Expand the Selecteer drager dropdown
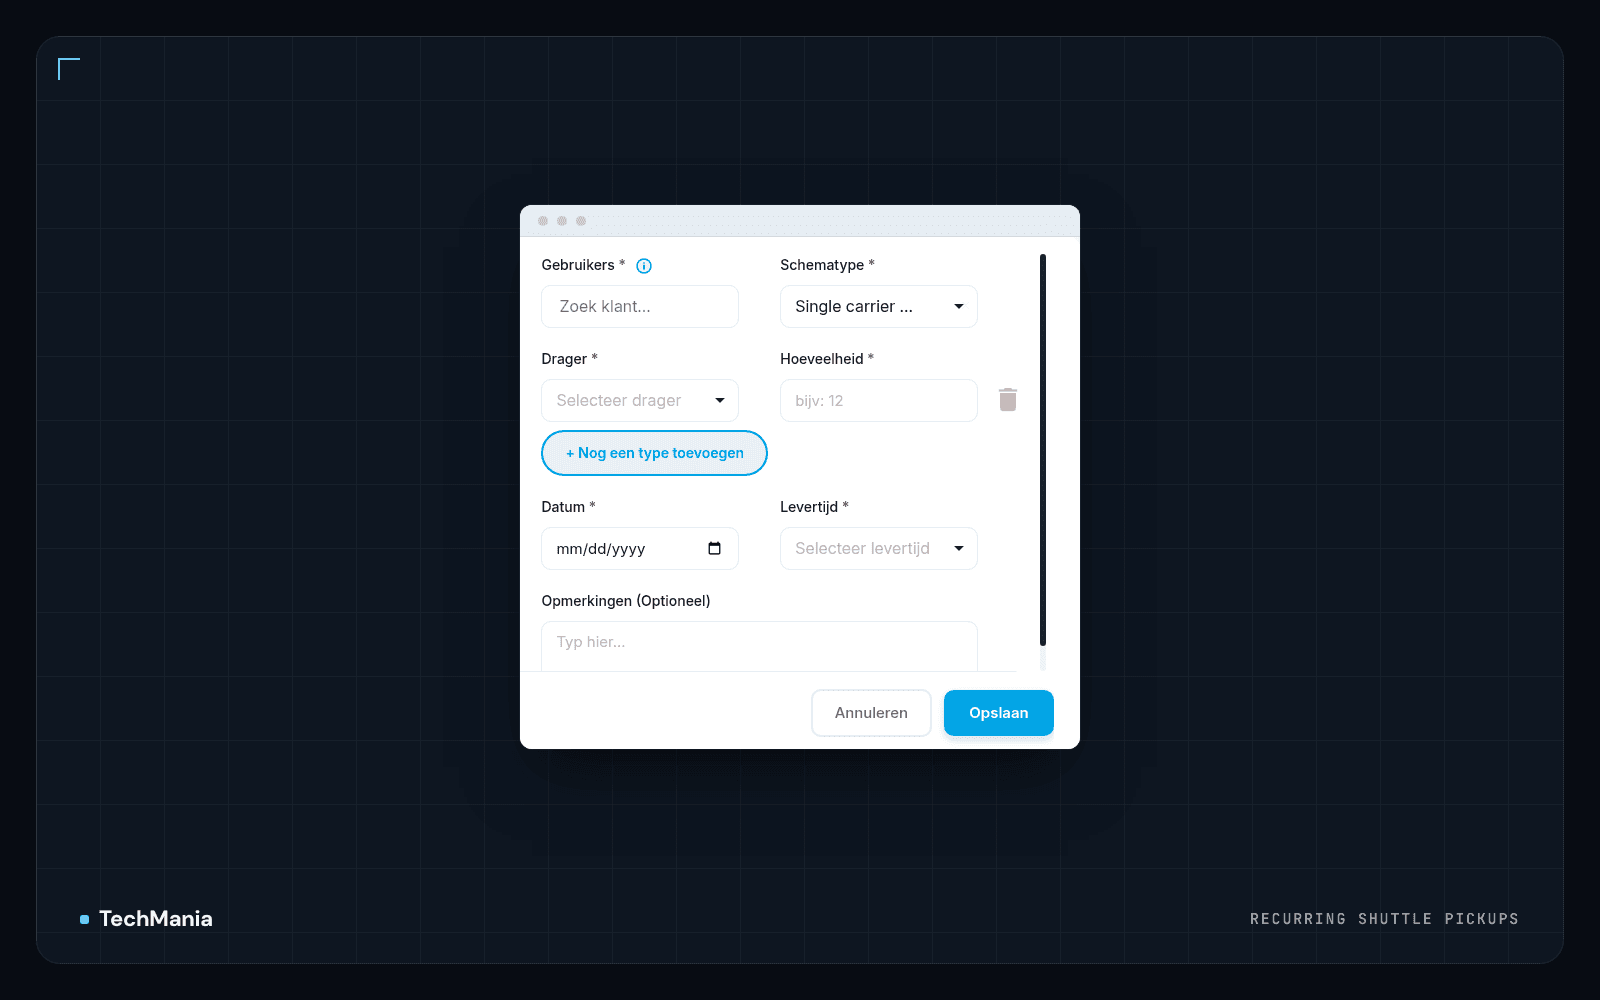The image size is (1600, 1000). pyautogui.click(x=640, y=400)
